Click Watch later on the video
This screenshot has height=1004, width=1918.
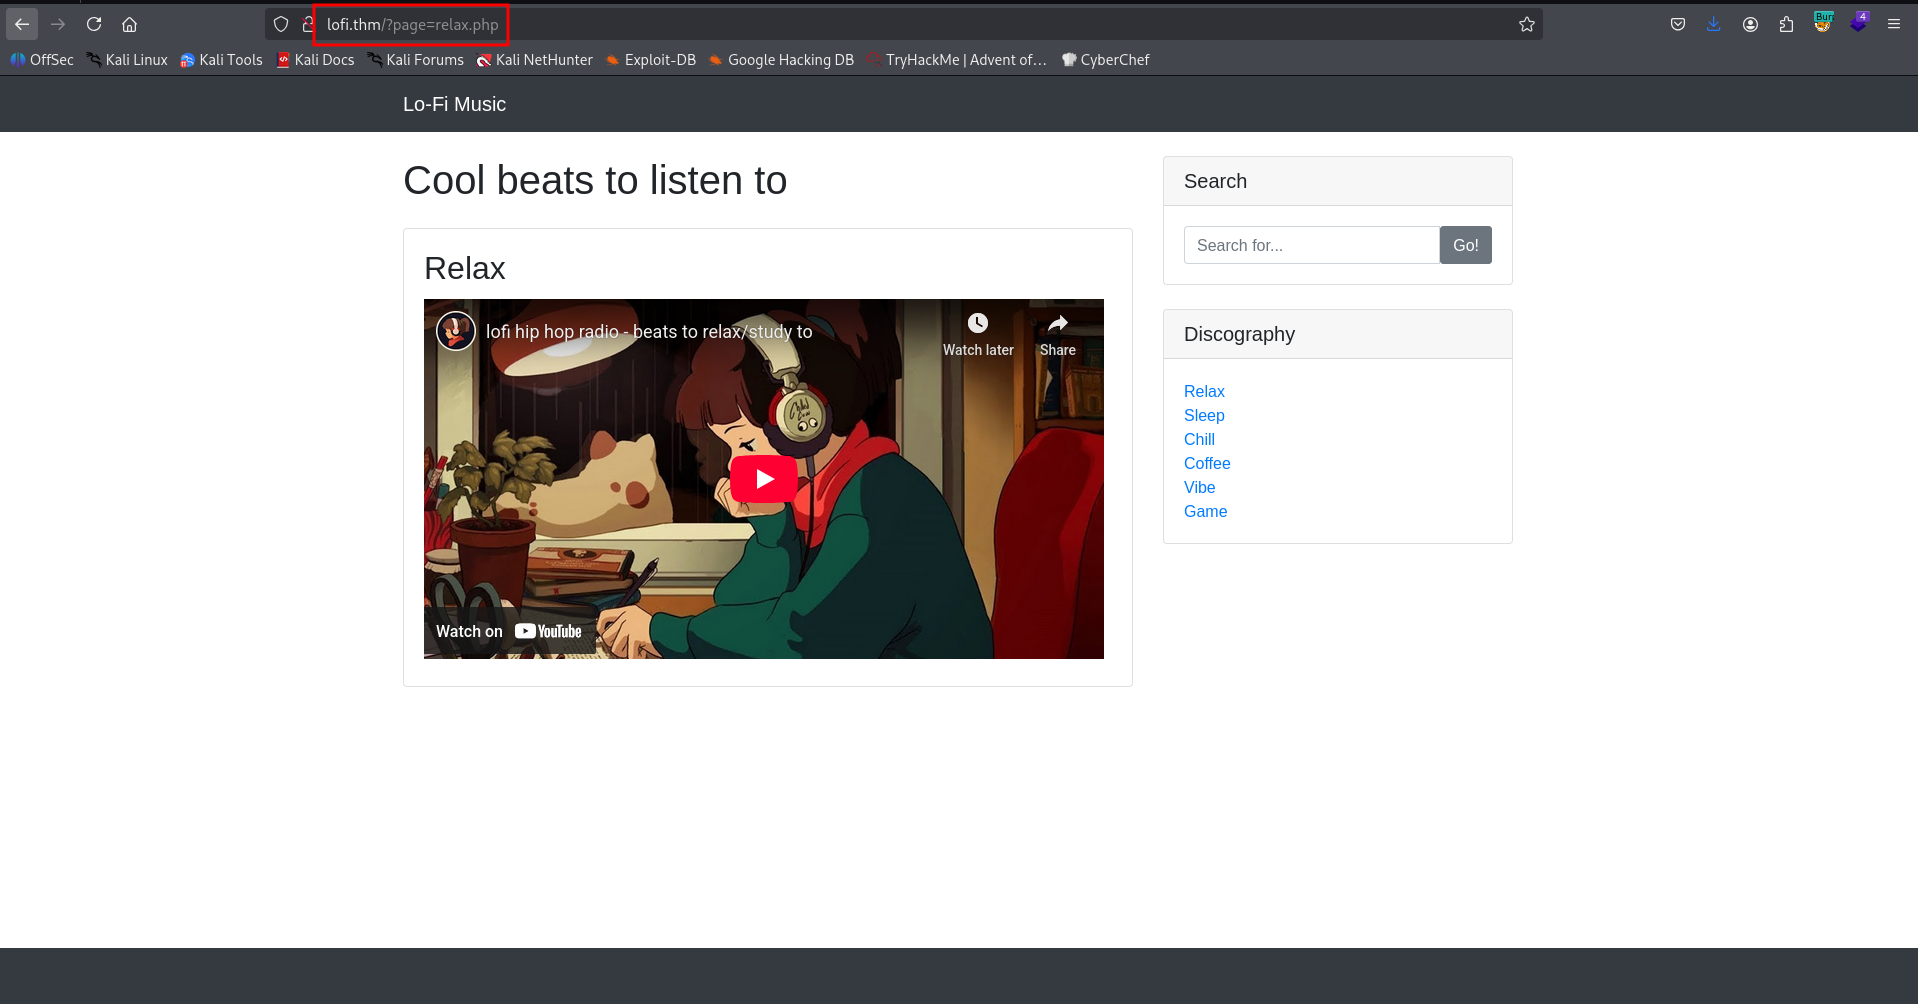977,334
